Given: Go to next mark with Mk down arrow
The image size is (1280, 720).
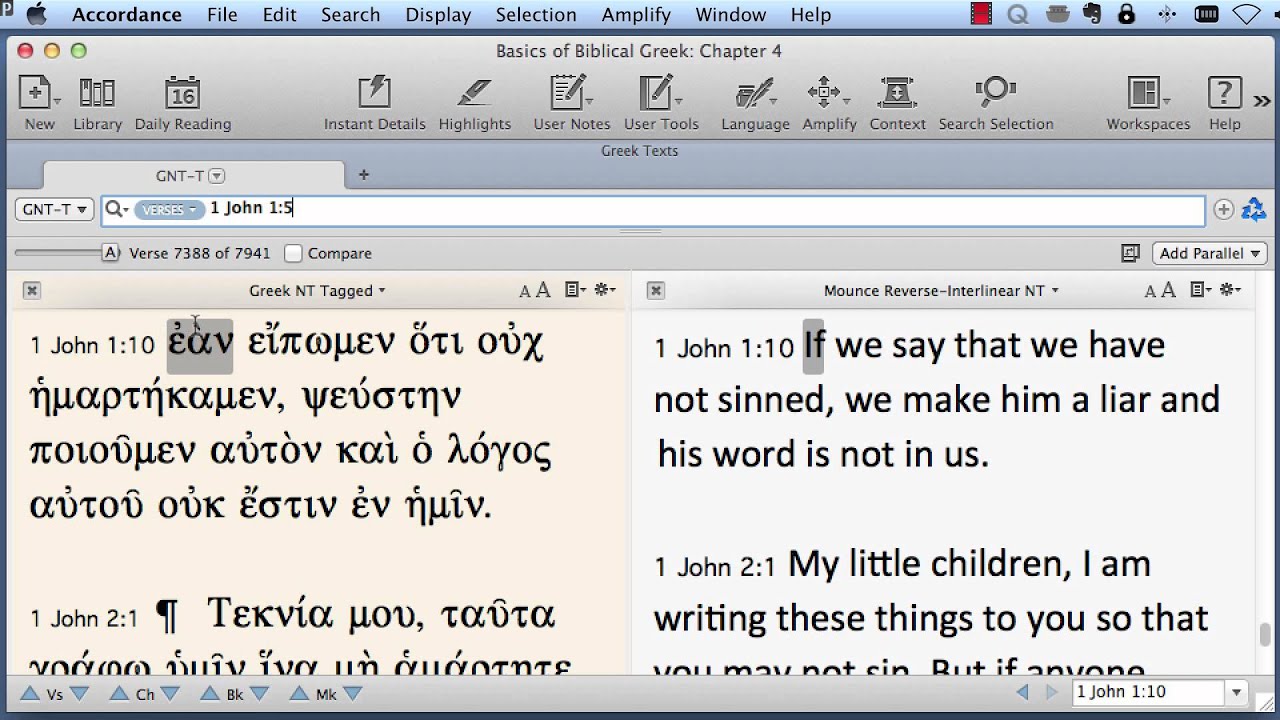Looking at the screenshot, I should [351, 694].
